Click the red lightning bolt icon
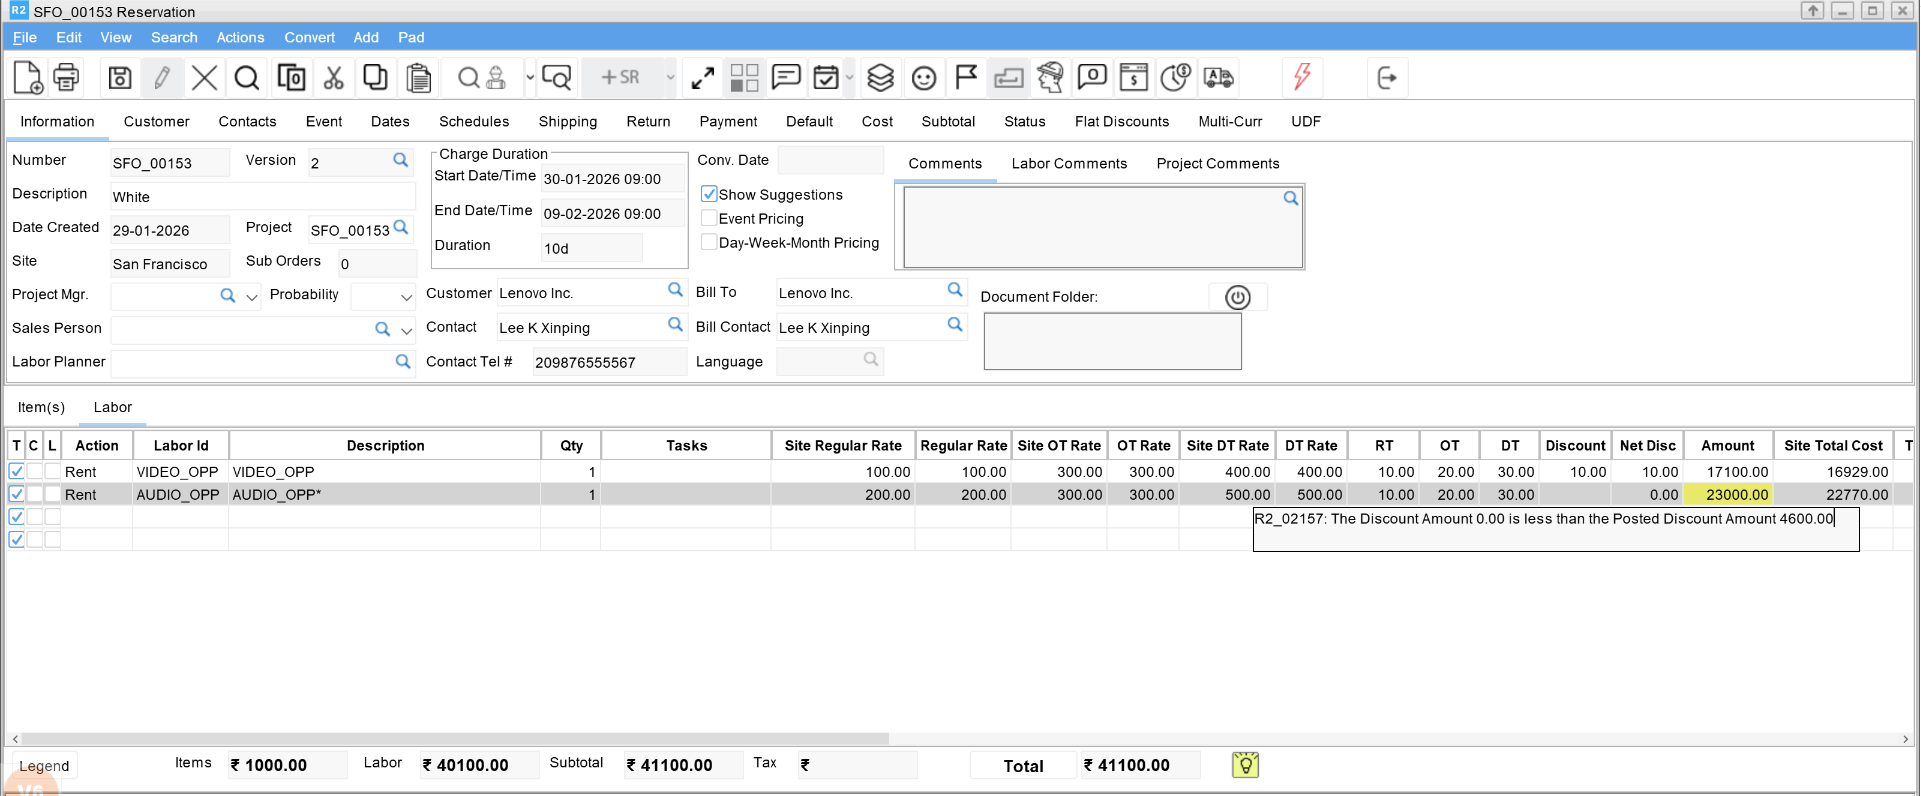1921x796 pixels. click(x=1302, y=77)
